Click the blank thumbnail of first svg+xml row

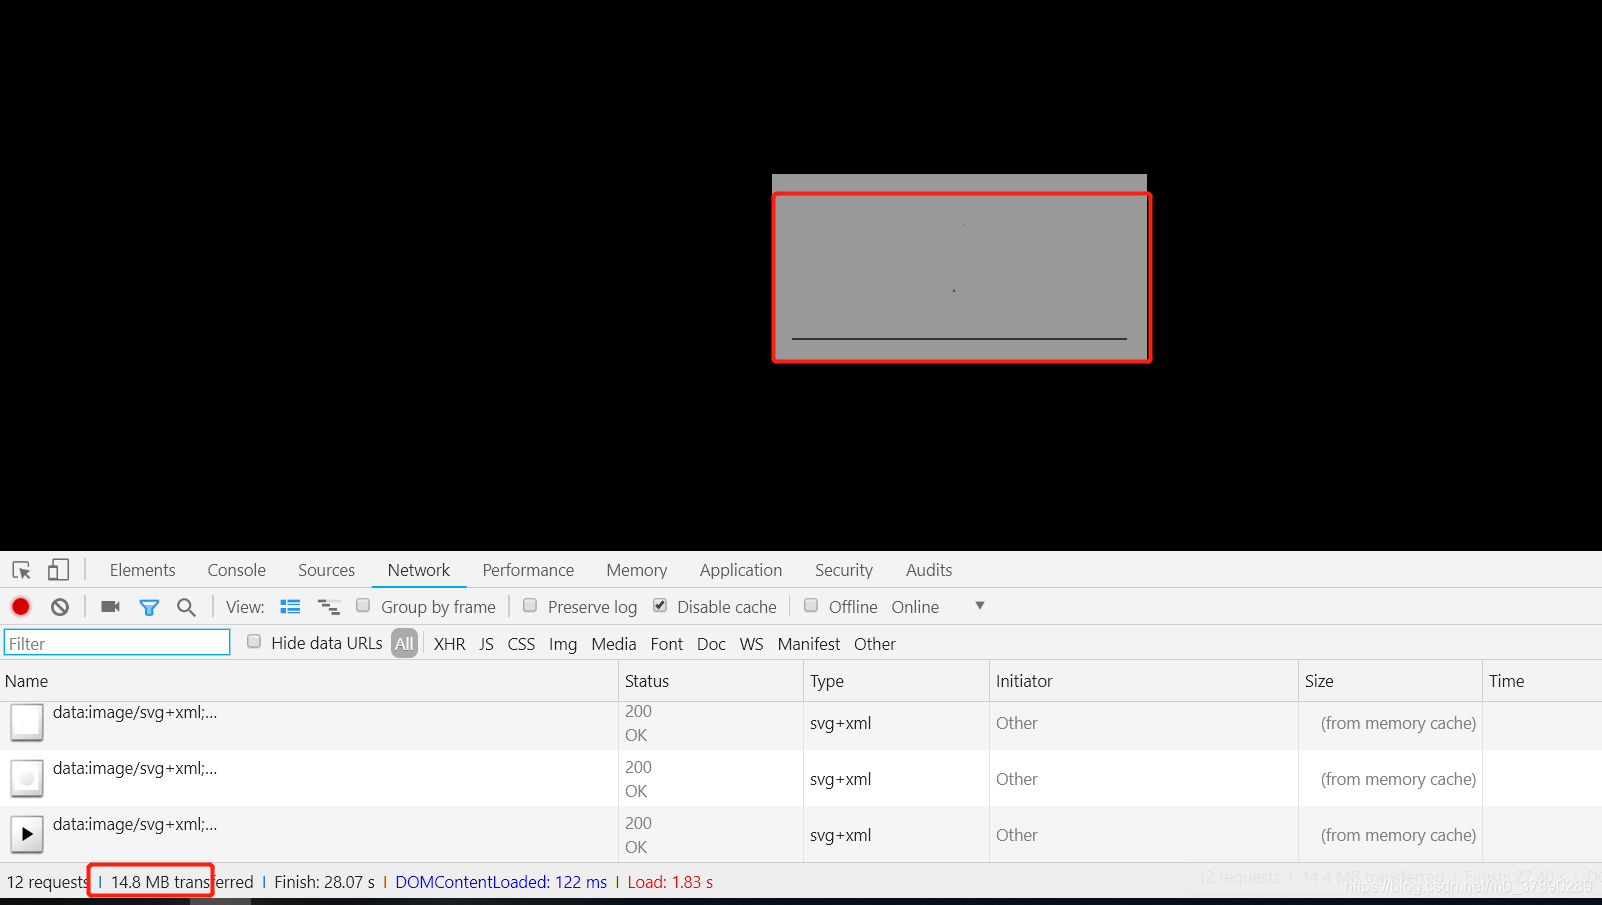tap(27, 722)
